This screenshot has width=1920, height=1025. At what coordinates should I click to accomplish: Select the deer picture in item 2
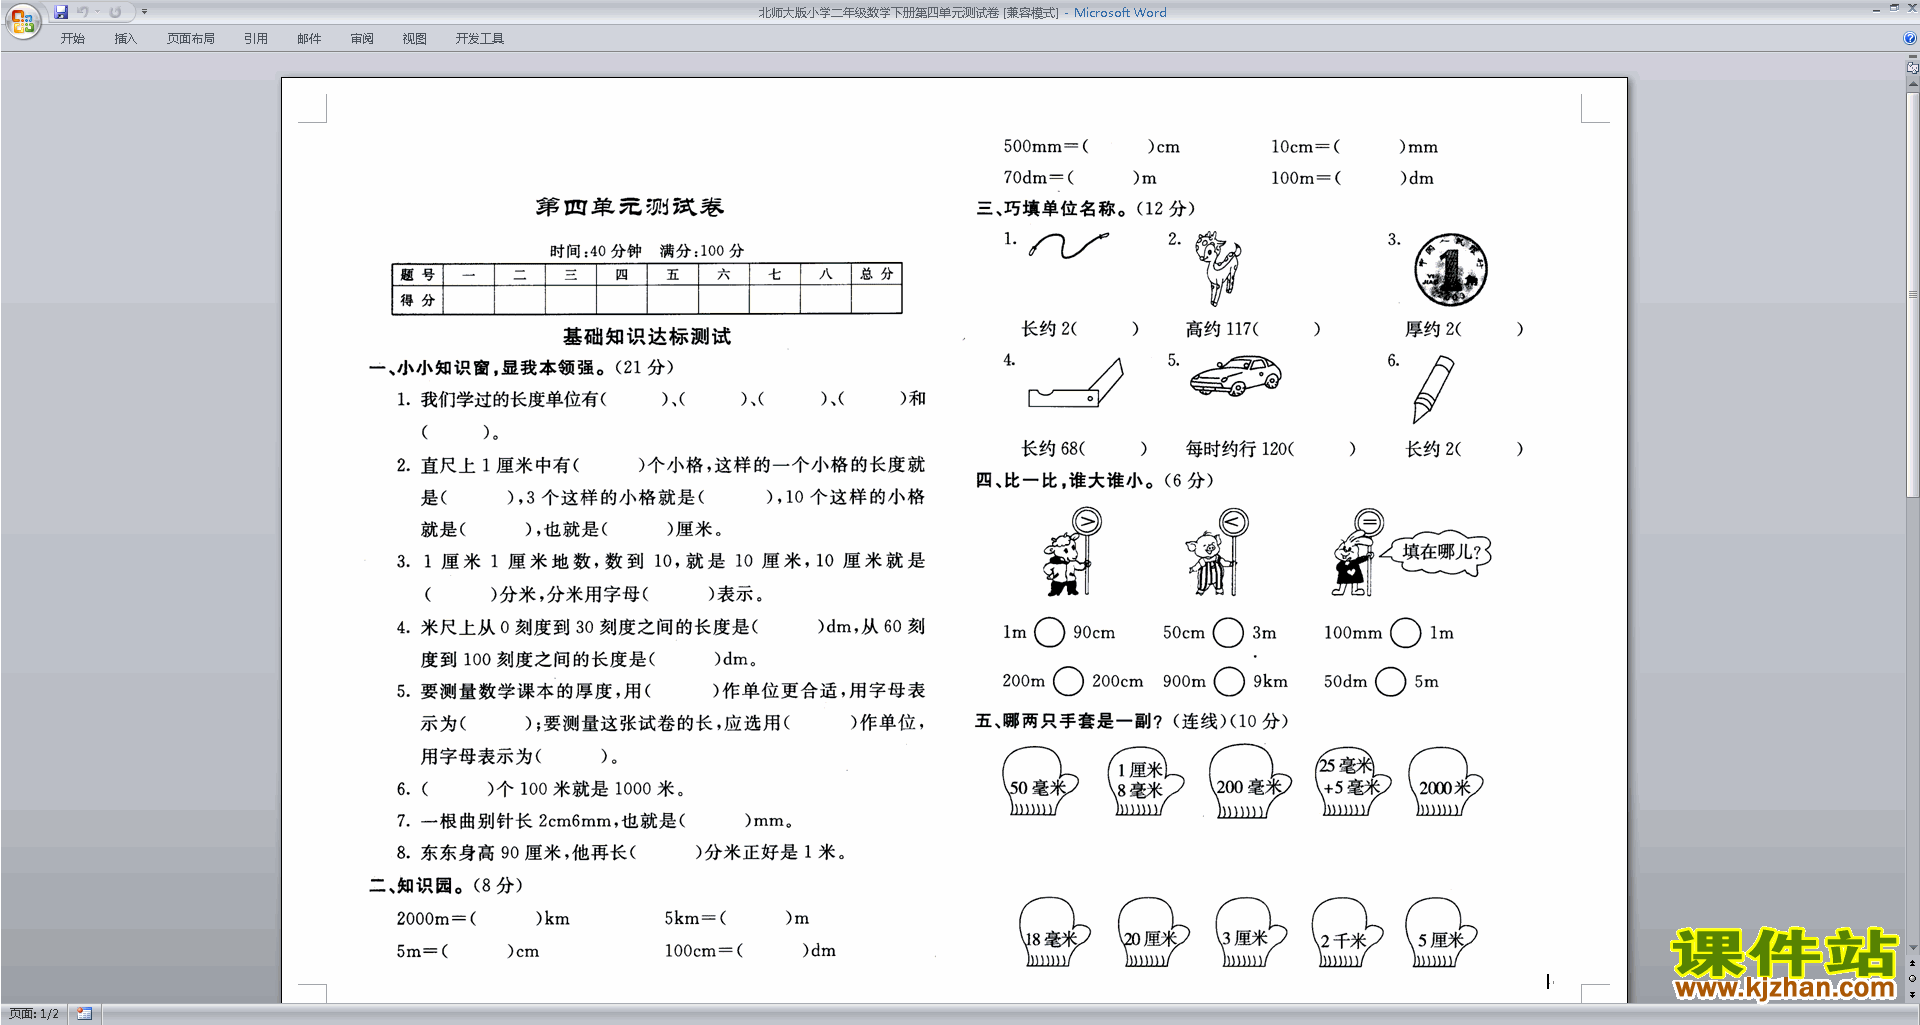1218,268
